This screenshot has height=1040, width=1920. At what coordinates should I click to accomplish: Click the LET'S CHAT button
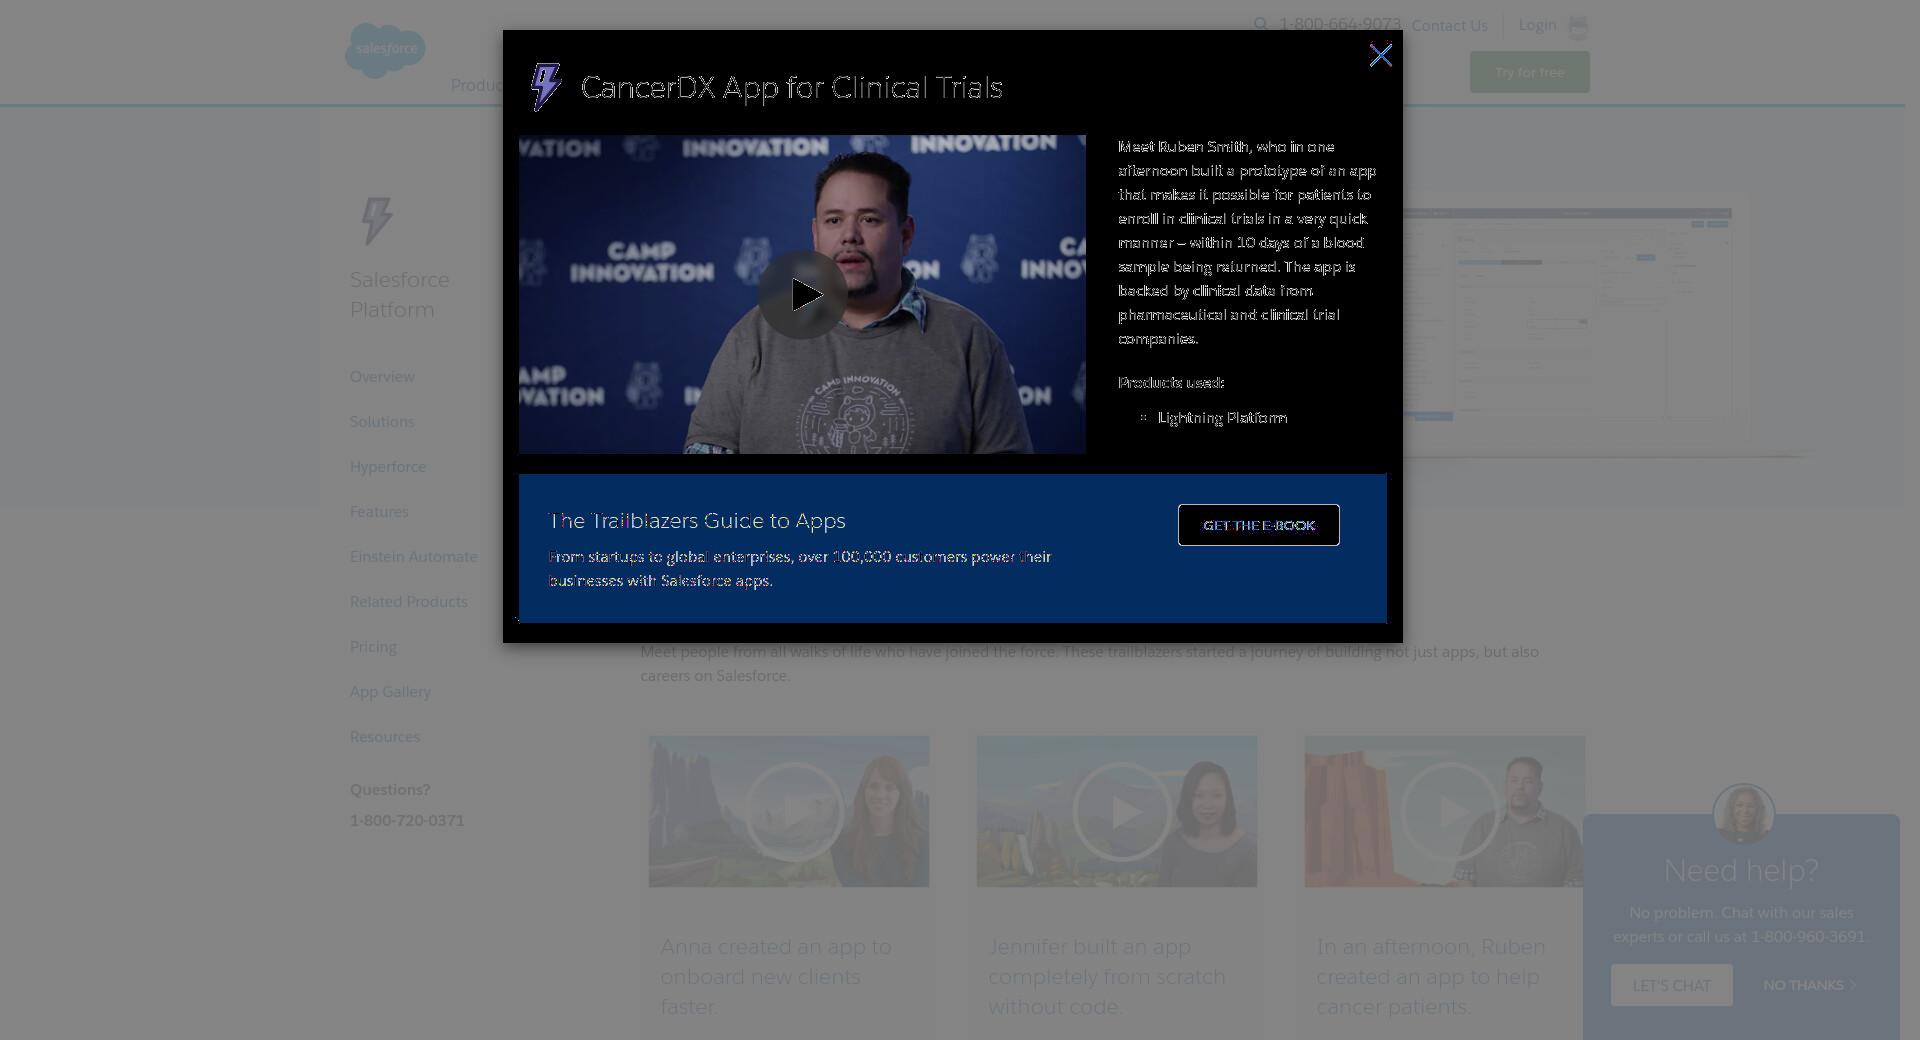pos(1671,985)
